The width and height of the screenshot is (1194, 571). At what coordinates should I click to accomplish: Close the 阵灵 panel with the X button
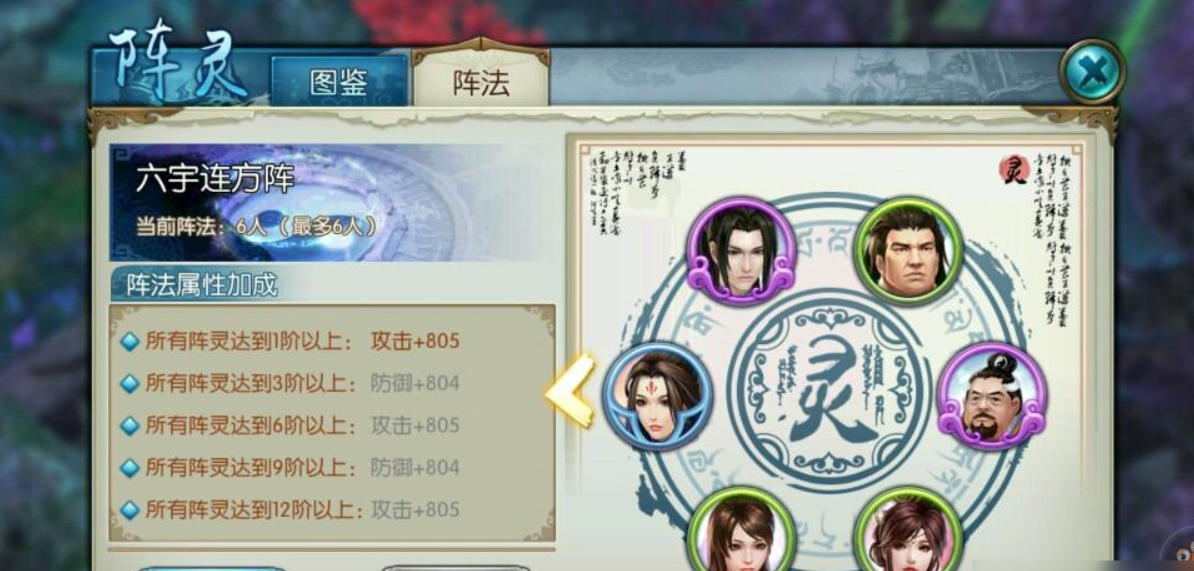pos(1092,72)
